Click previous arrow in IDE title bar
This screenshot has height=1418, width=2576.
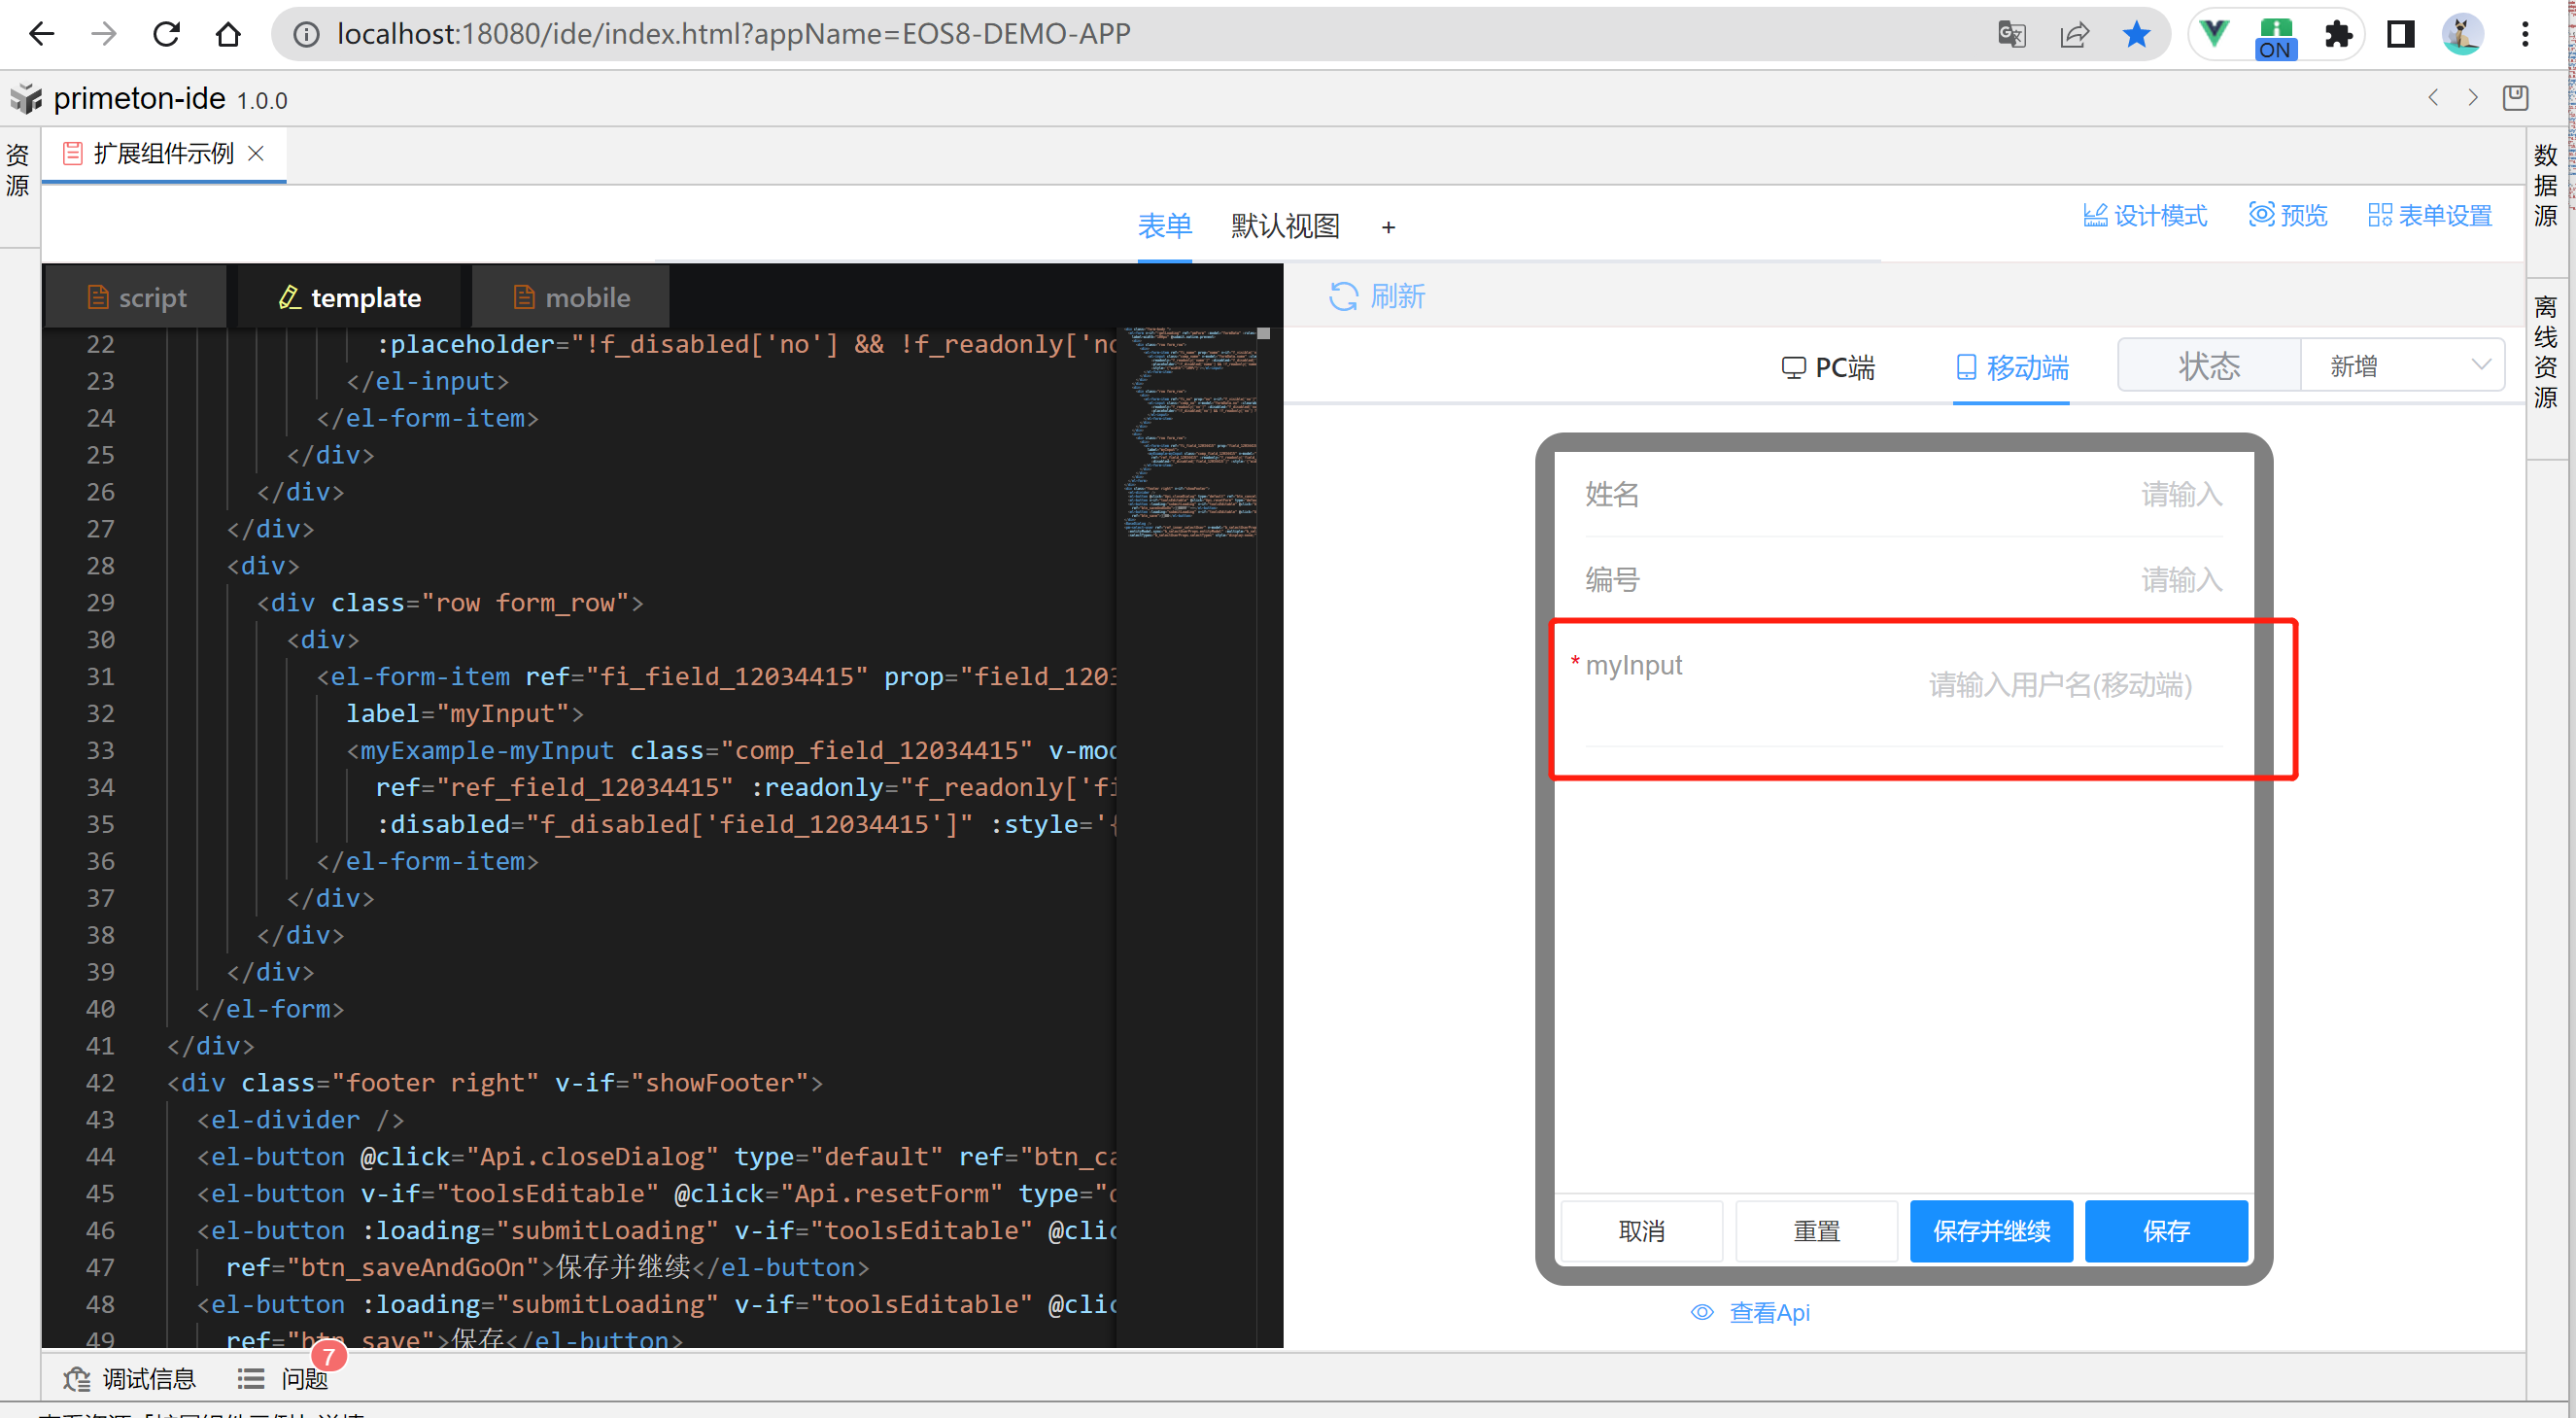(x=2434, y=98)
